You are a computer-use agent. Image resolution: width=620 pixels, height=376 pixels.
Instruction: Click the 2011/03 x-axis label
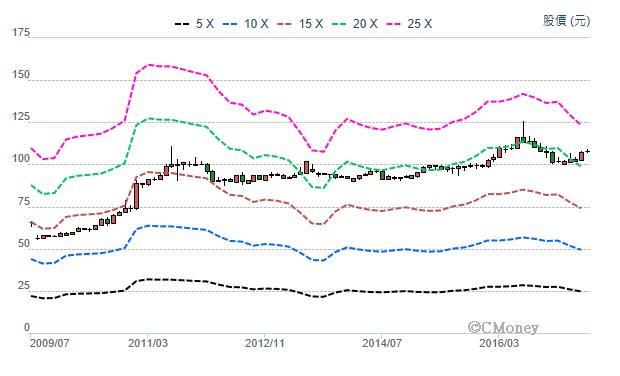147,343
